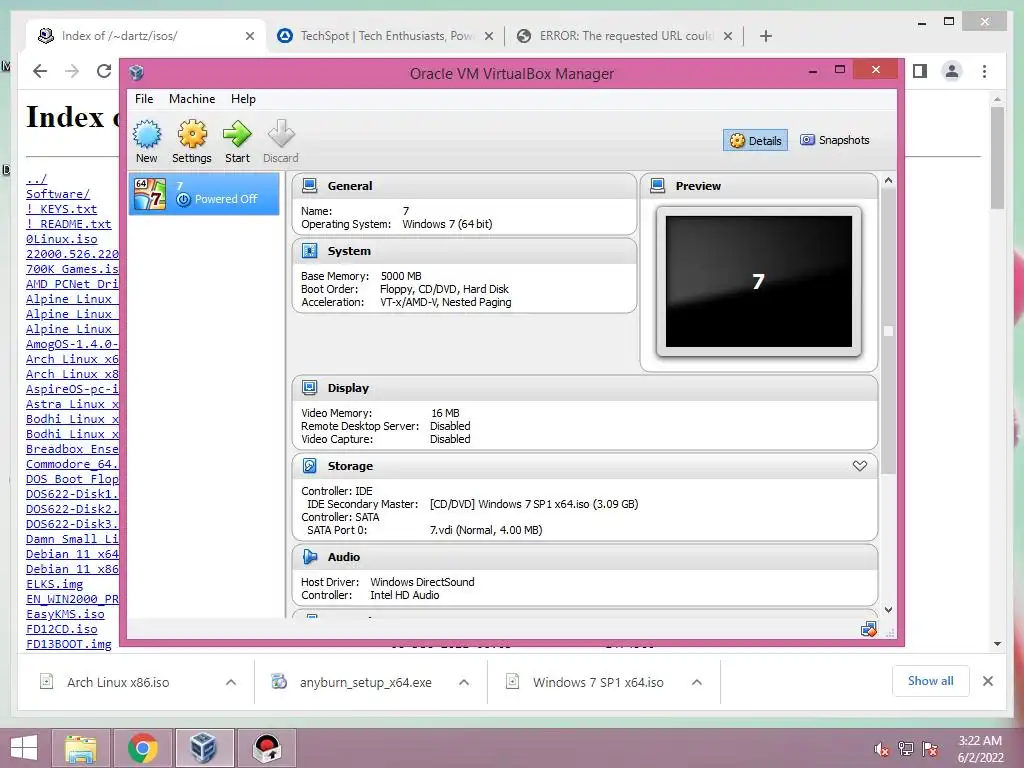Open the ! KEYS.txt link
The height and width of the screenshot is (768, 1024).
[x=61, y=209]
